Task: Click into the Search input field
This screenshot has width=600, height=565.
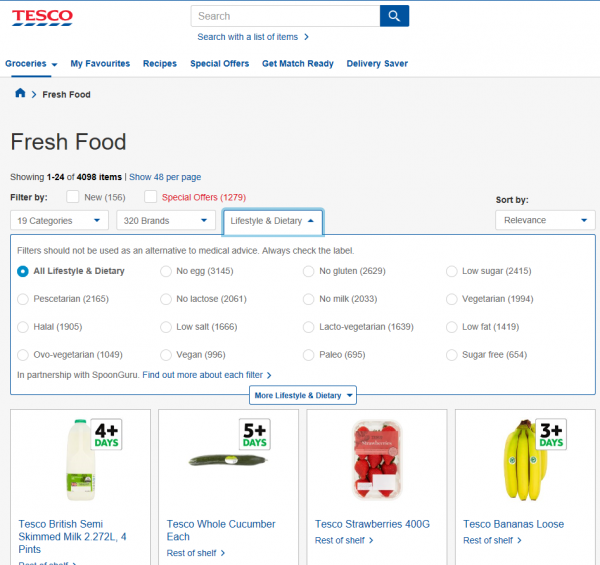Action: 285,16
